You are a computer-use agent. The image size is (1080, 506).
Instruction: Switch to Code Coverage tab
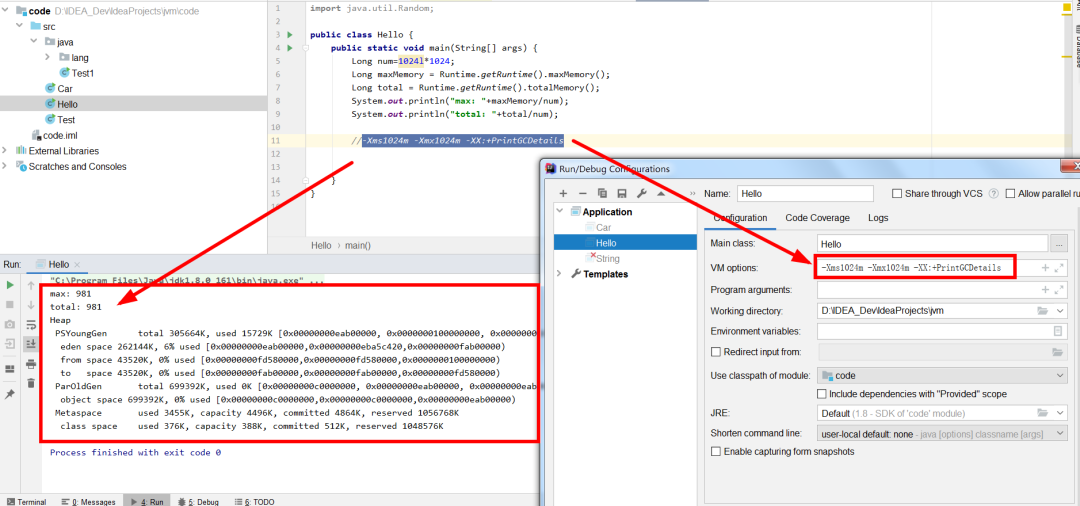[818, 218]
